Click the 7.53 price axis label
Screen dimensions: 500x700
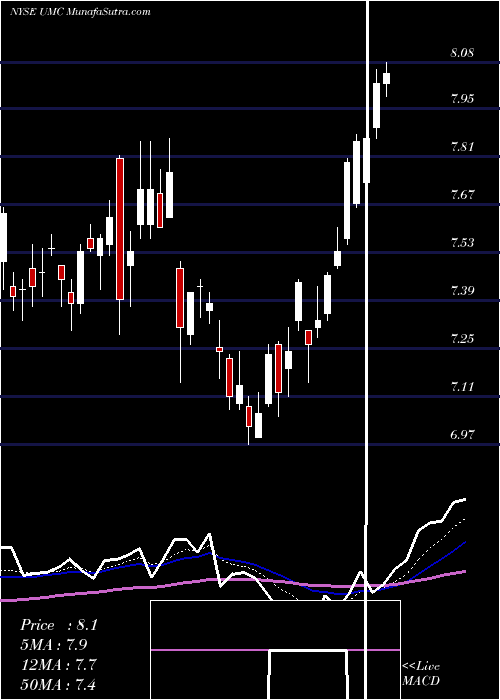tap(462, 243)
